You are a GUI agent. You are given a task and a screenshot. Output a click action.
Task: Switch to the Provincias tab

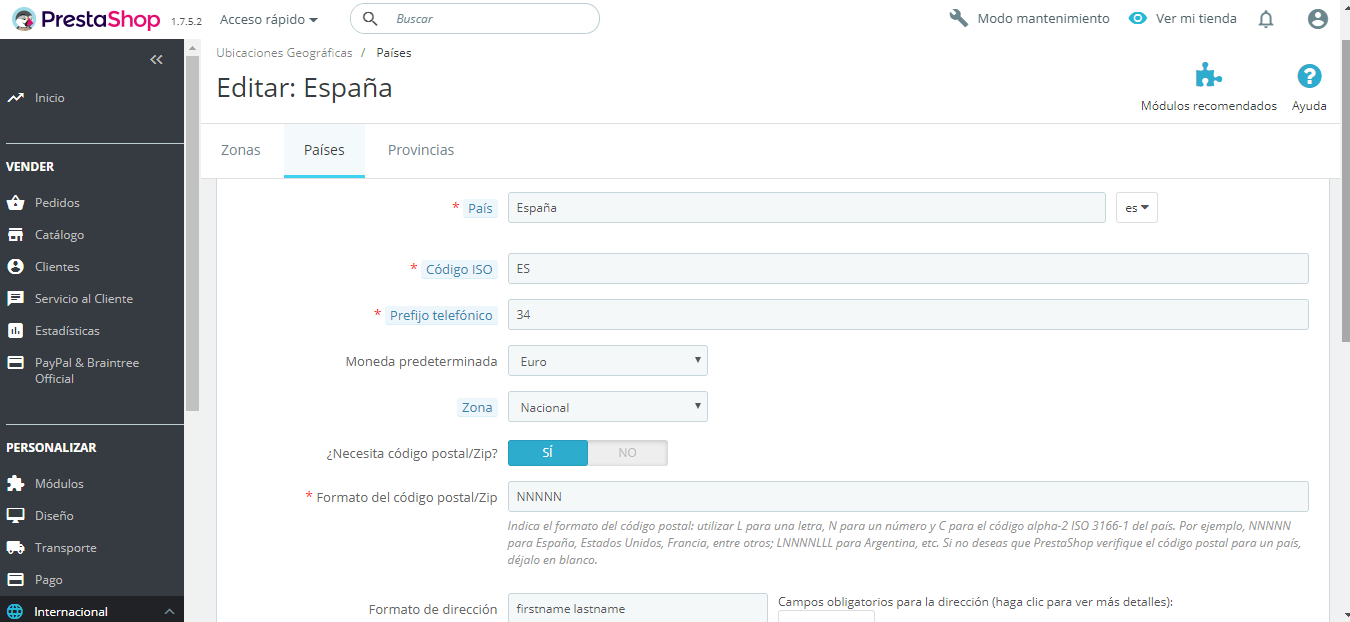[421, 150]
